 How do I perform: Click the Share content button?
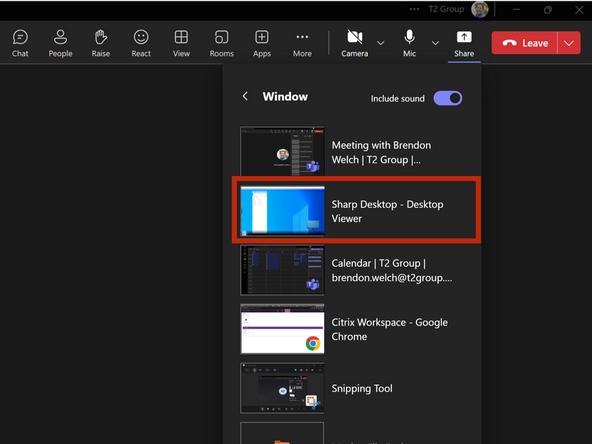464,43
